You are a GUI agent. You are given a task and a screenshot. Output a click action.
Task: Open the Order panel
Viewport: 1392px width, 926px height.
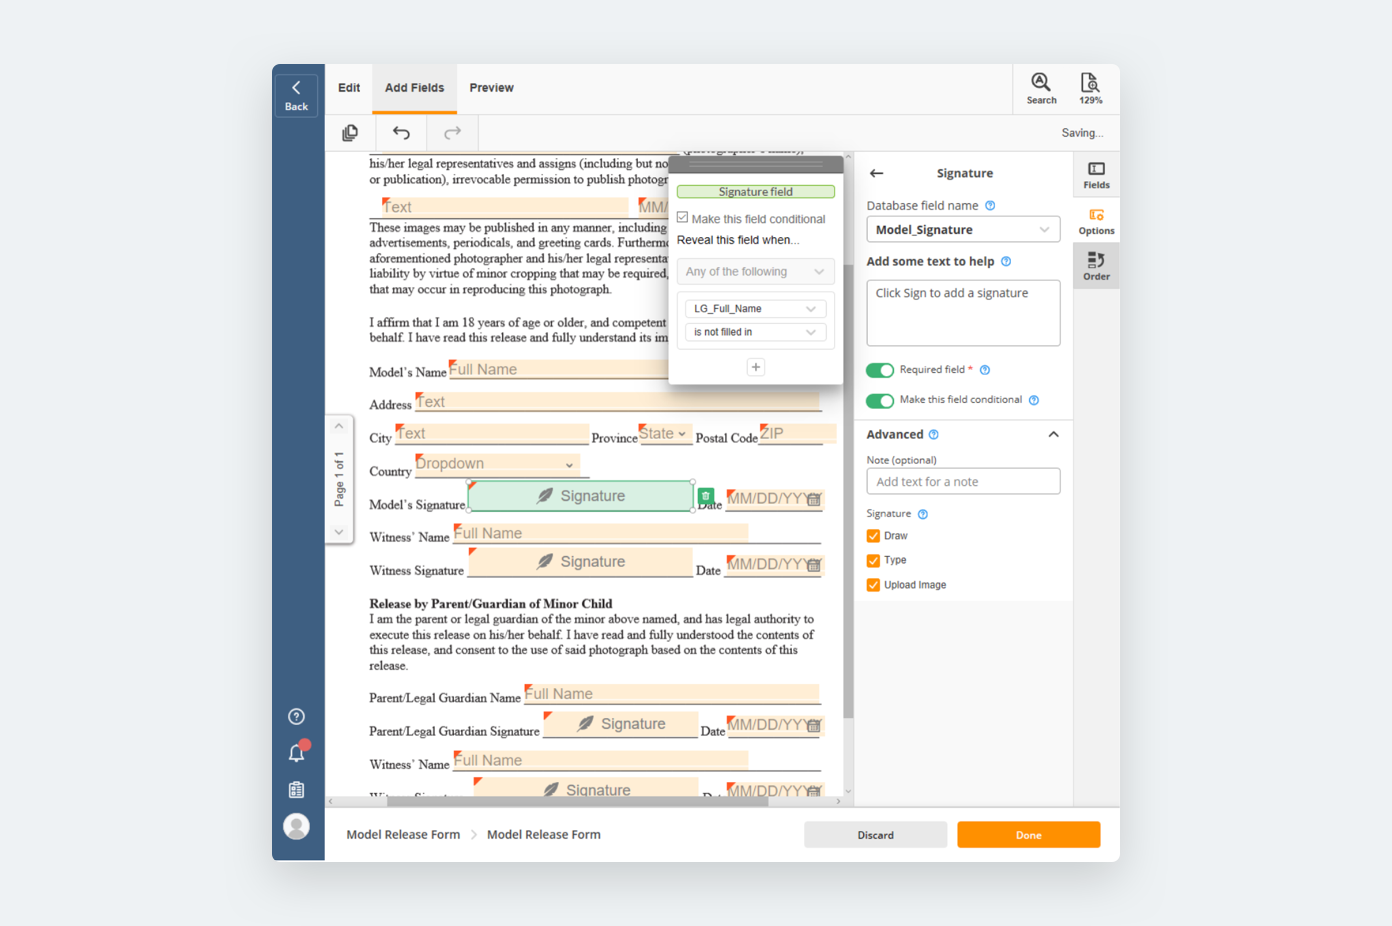[1096, 266]
